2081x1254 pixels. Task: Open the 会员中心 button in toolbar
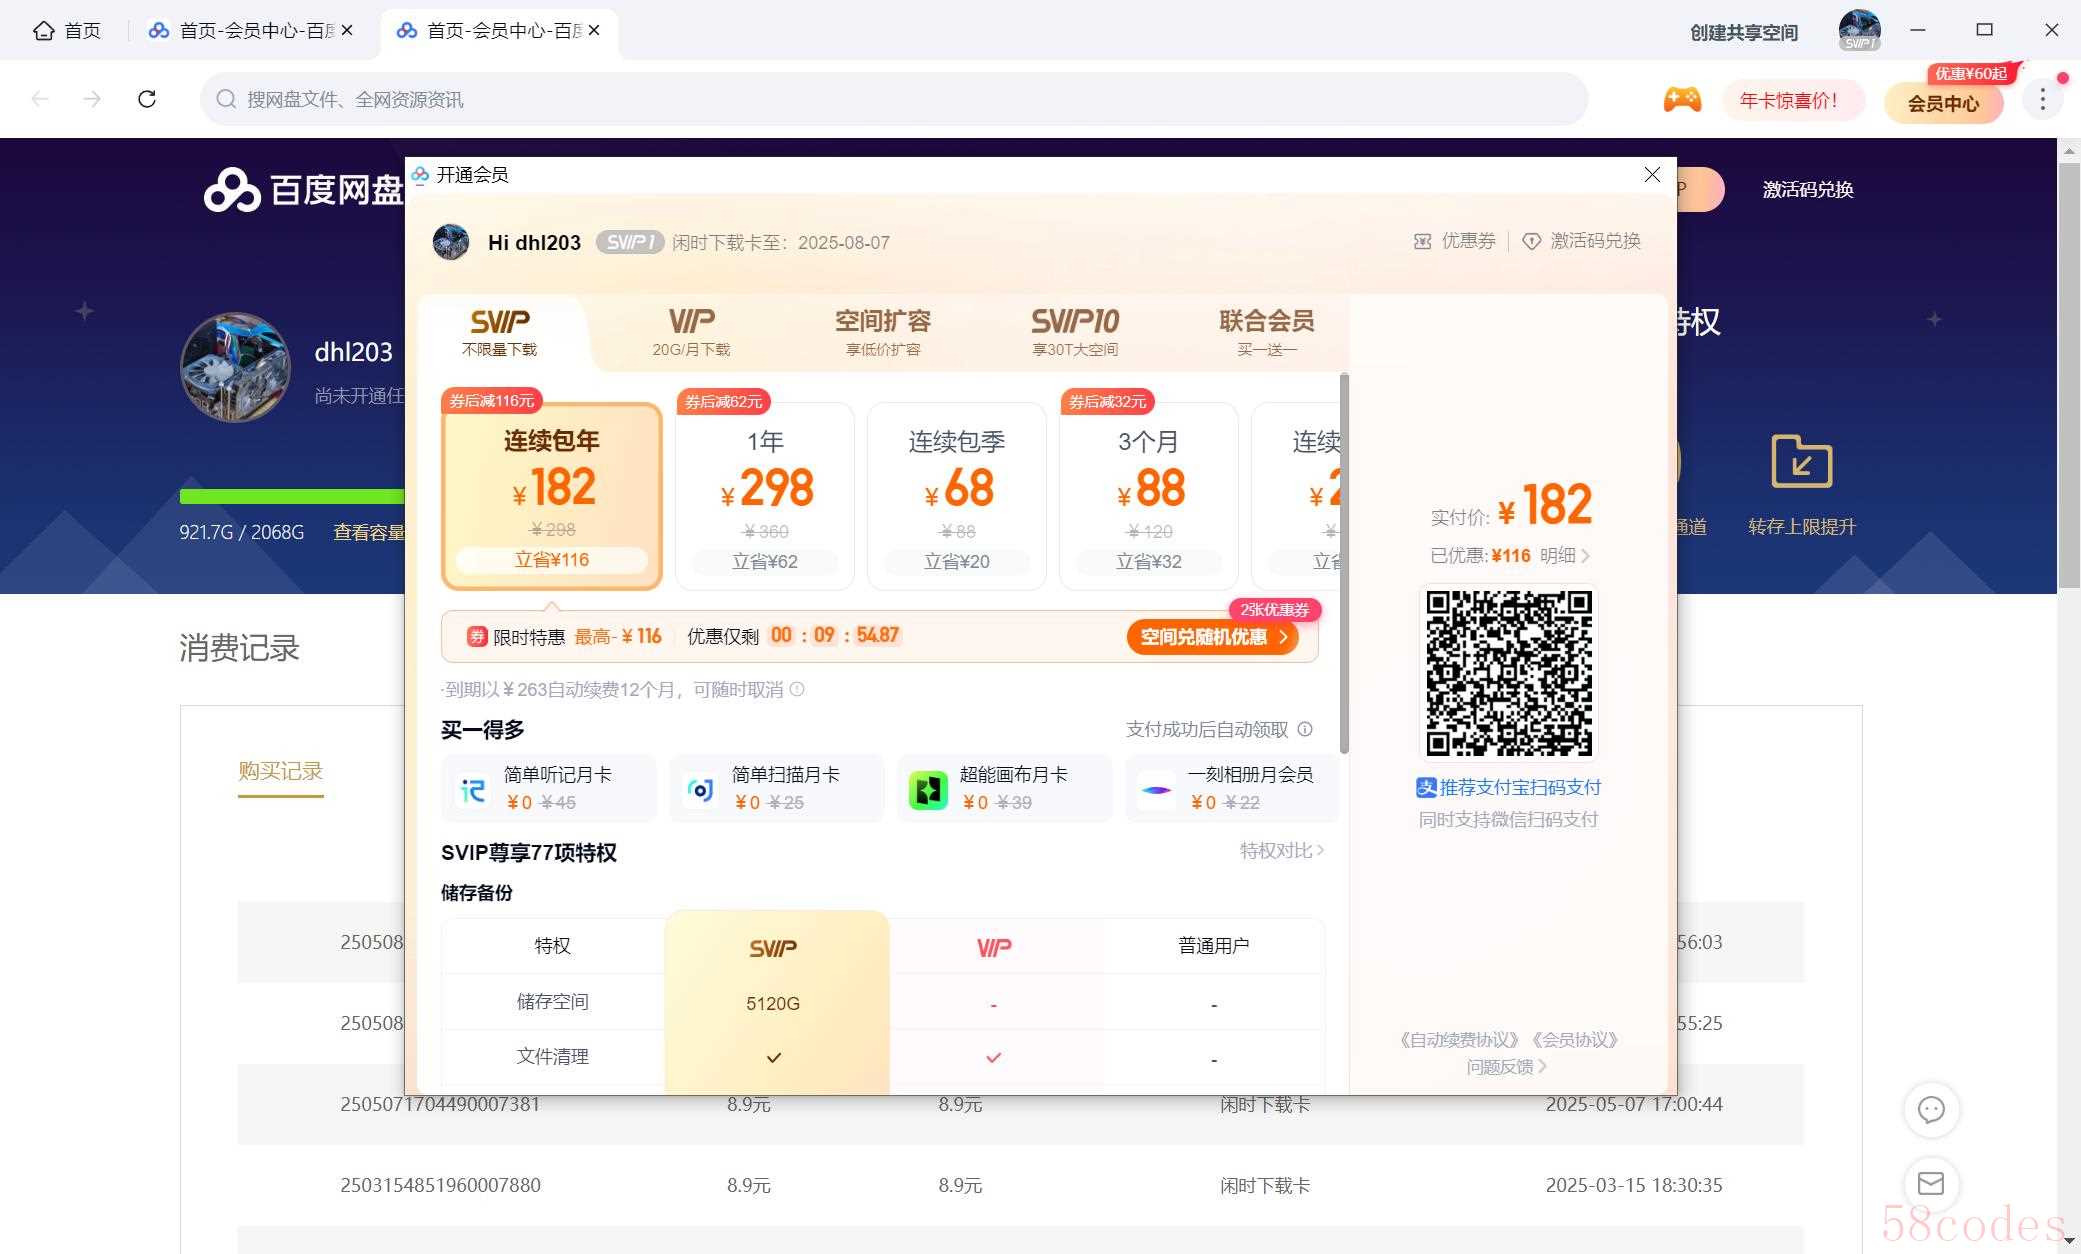point(1943,103)
